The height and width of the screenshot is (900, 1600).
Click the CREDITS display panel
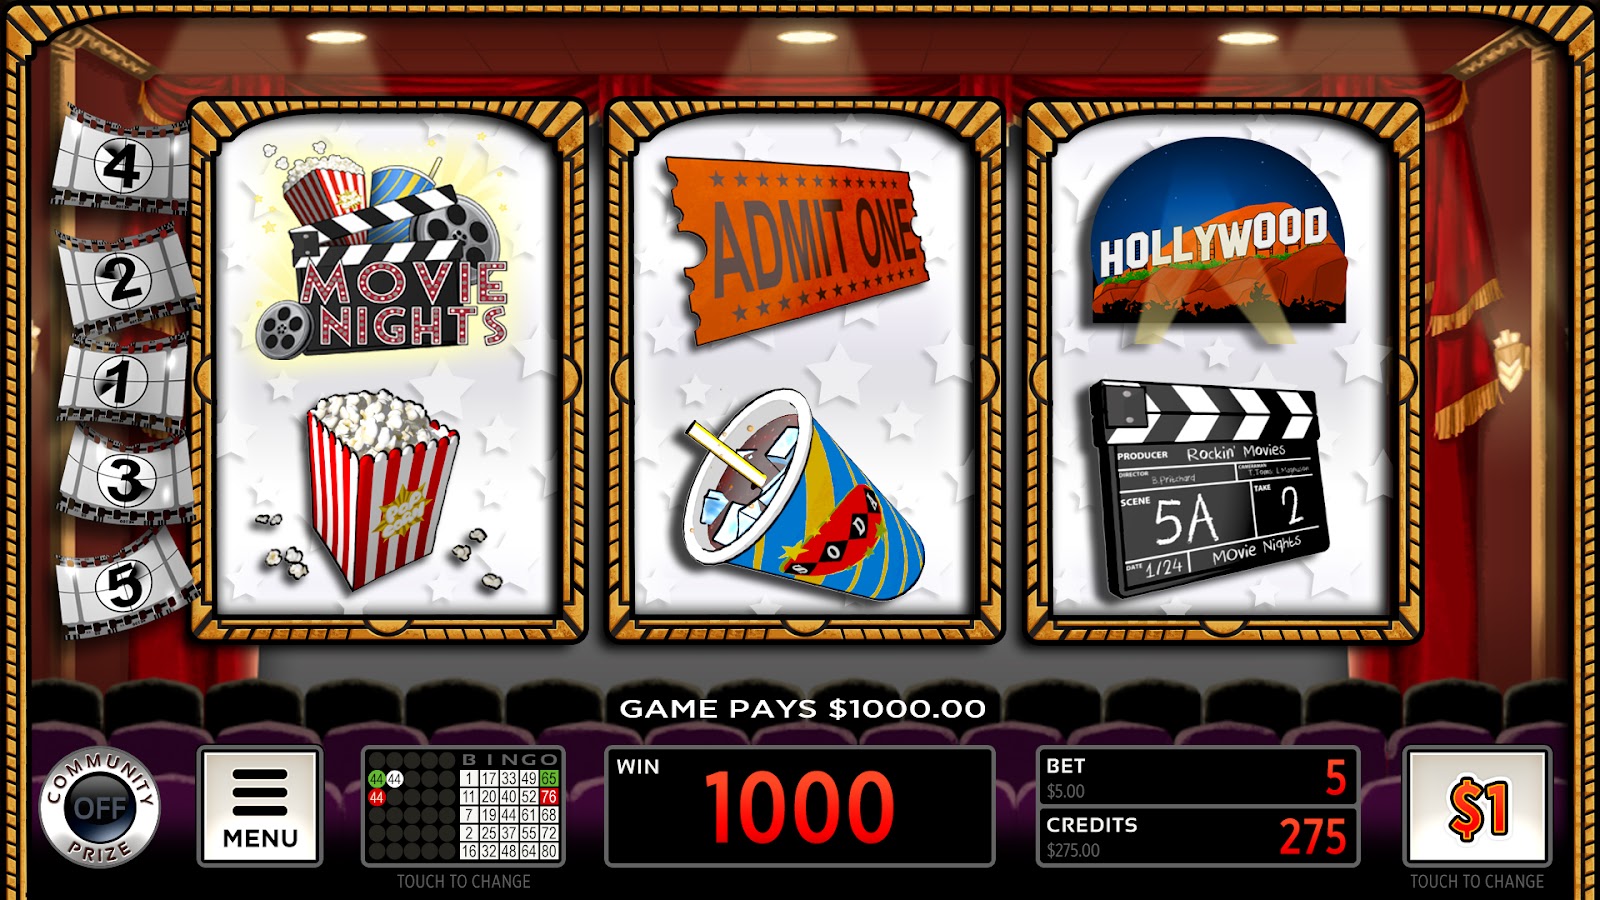(1198, 836)
